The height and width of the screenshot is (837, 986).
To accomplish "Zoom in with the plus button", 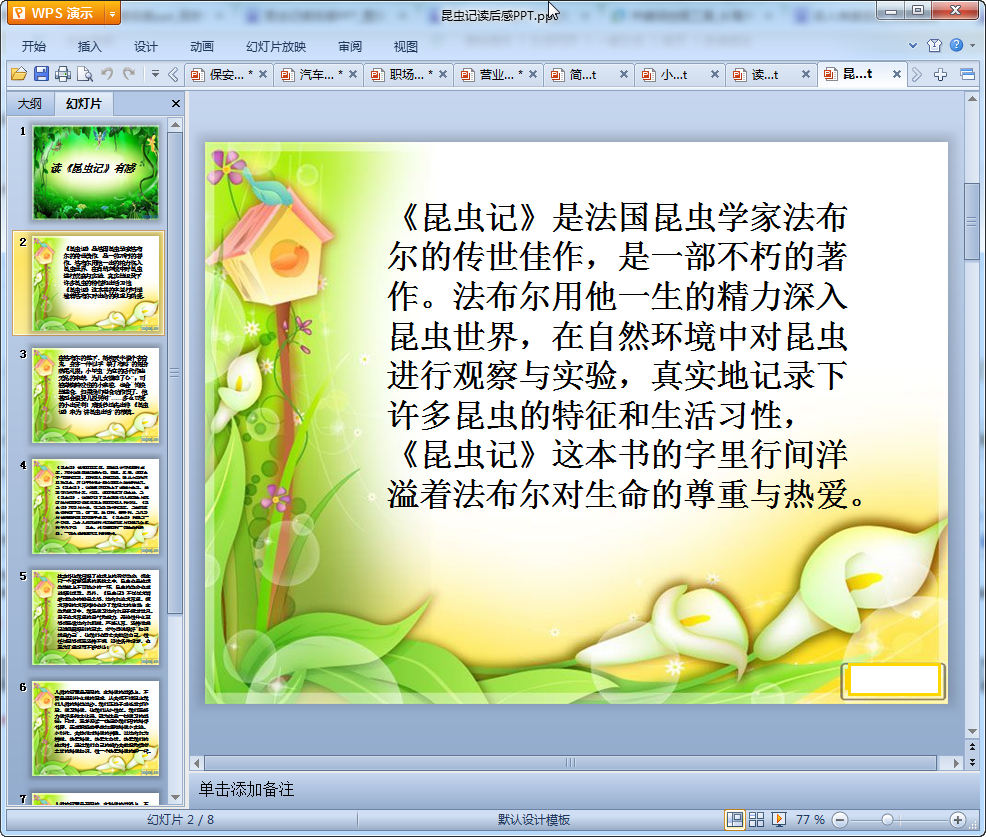I will click(958, 820).
